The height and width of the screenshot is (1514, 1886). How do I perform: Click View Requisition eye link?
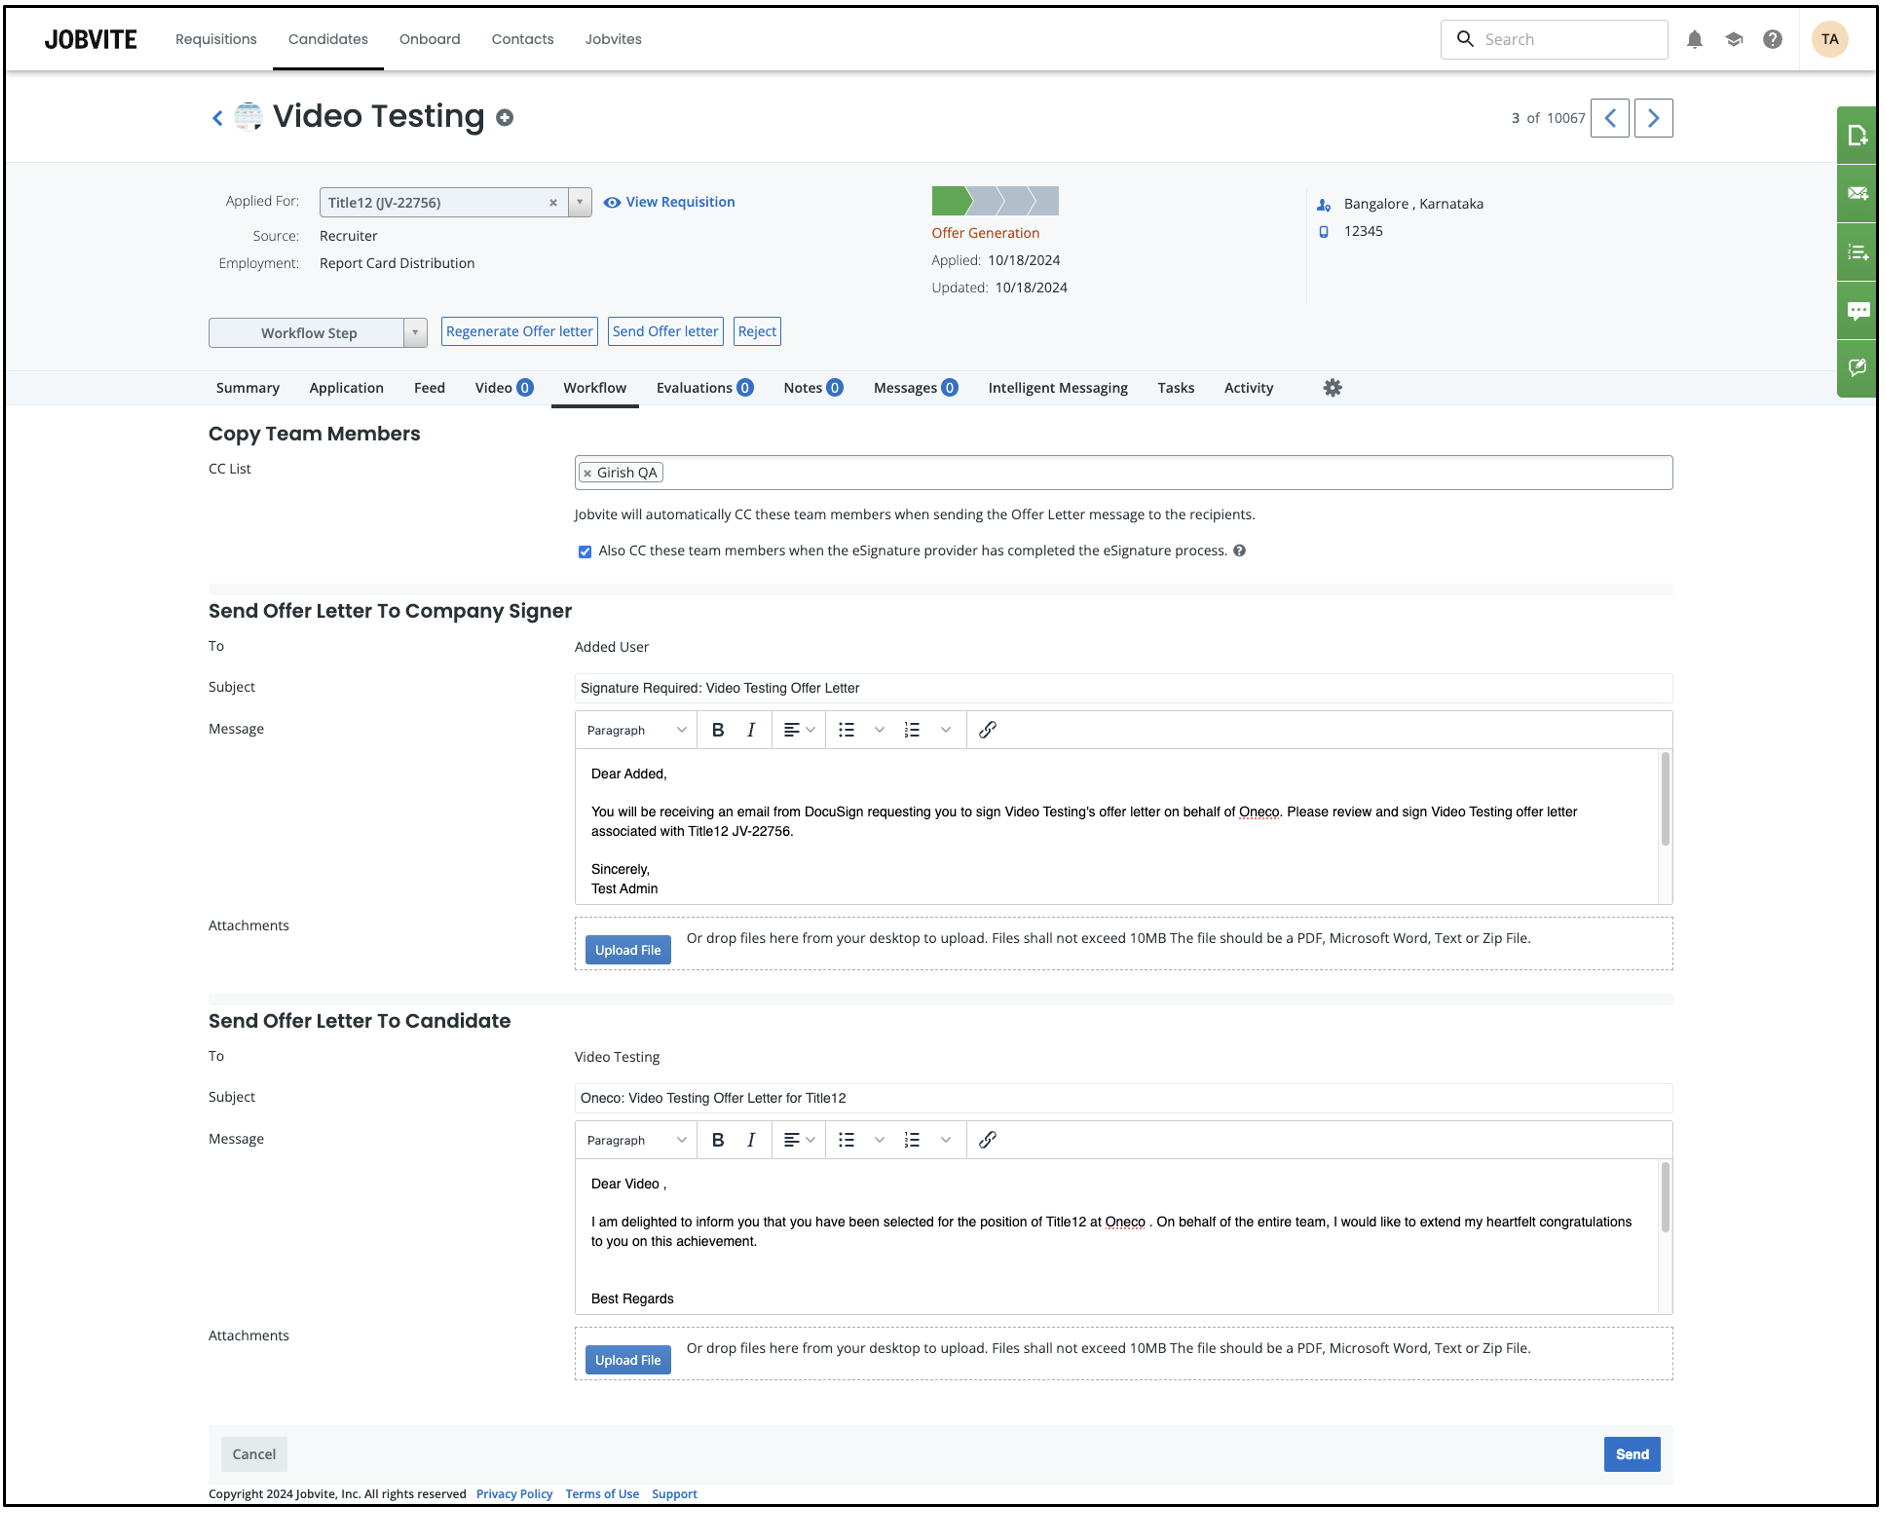point(669,202)
